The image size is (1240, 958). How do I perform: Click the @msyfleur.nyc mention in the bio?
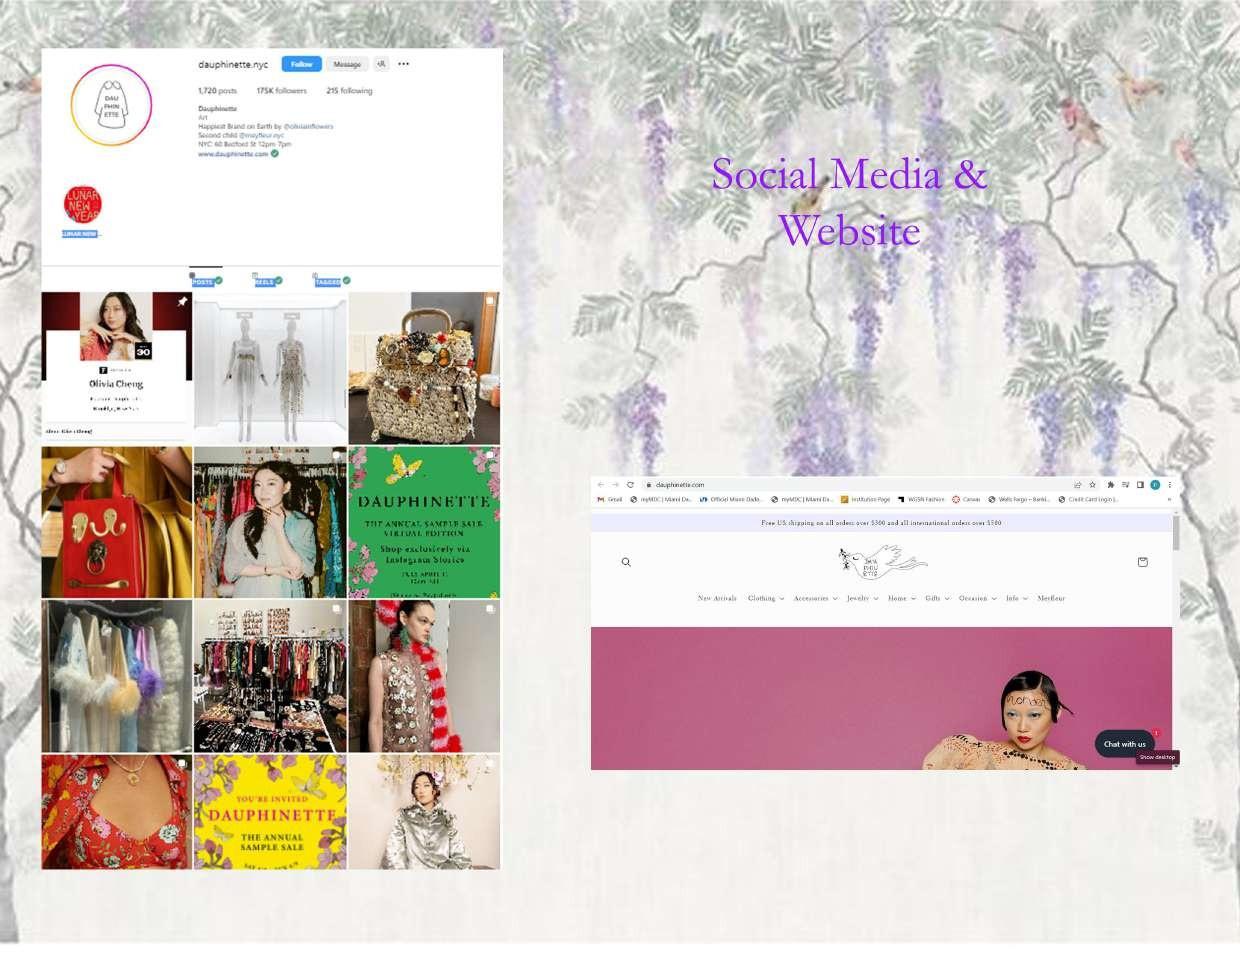coord(263,135)
